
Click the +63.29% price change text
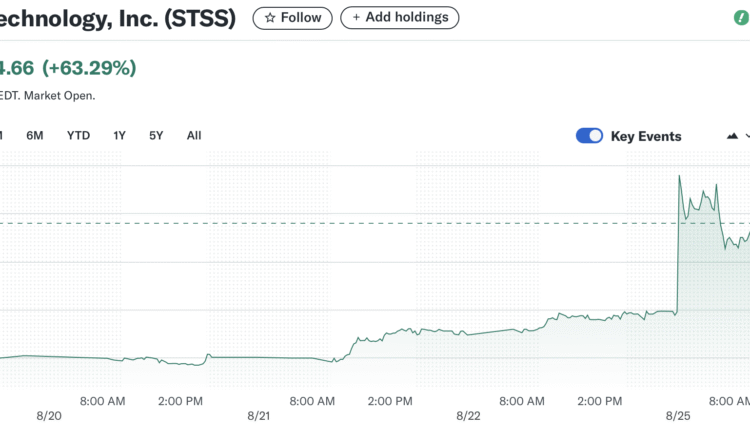click(x=88, y=68)
